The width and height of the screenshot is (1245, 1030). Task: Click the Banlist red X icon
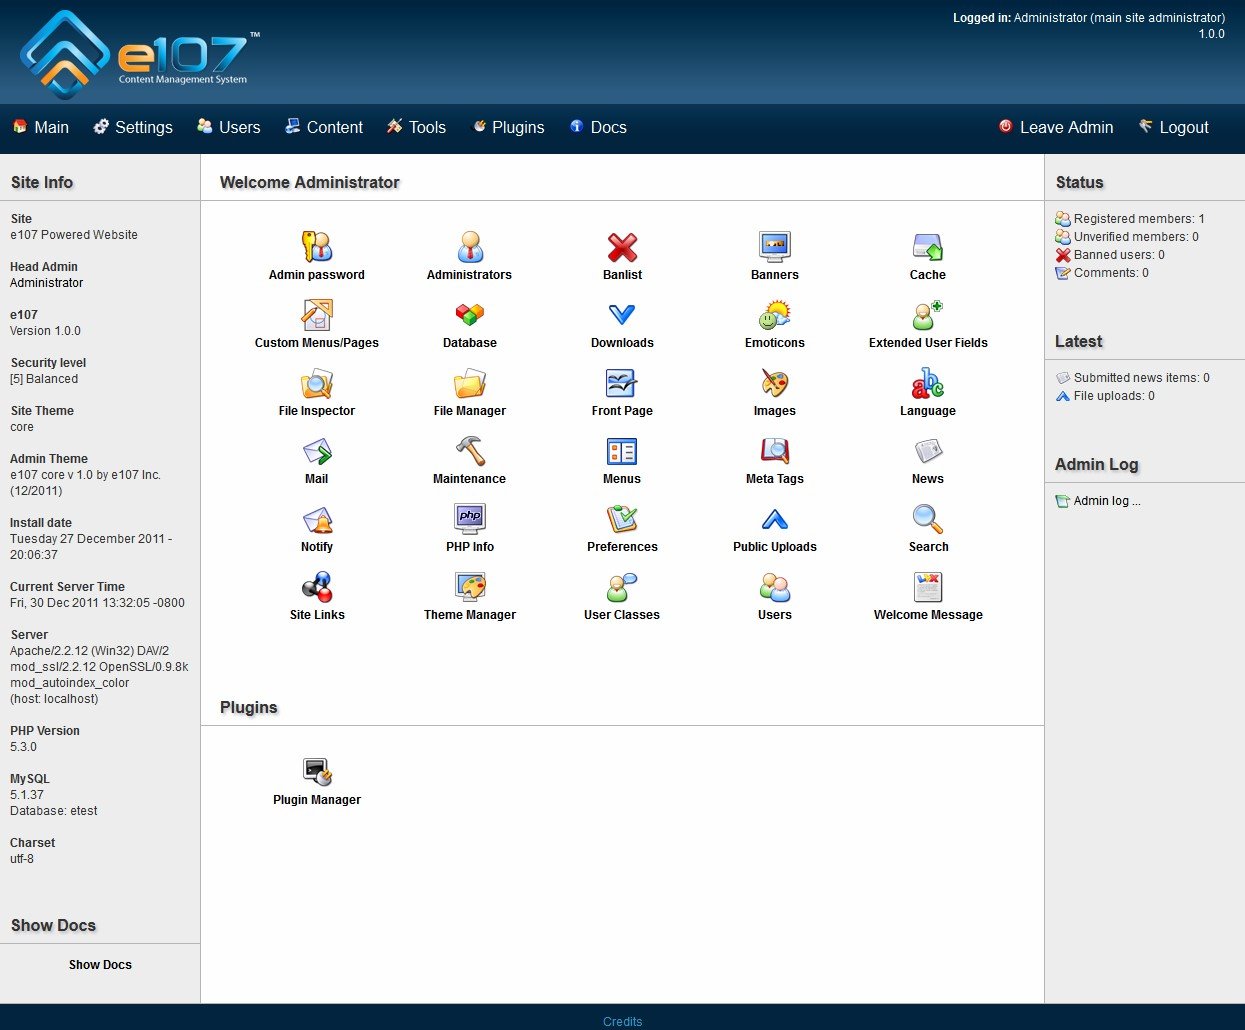pos(622,247)
